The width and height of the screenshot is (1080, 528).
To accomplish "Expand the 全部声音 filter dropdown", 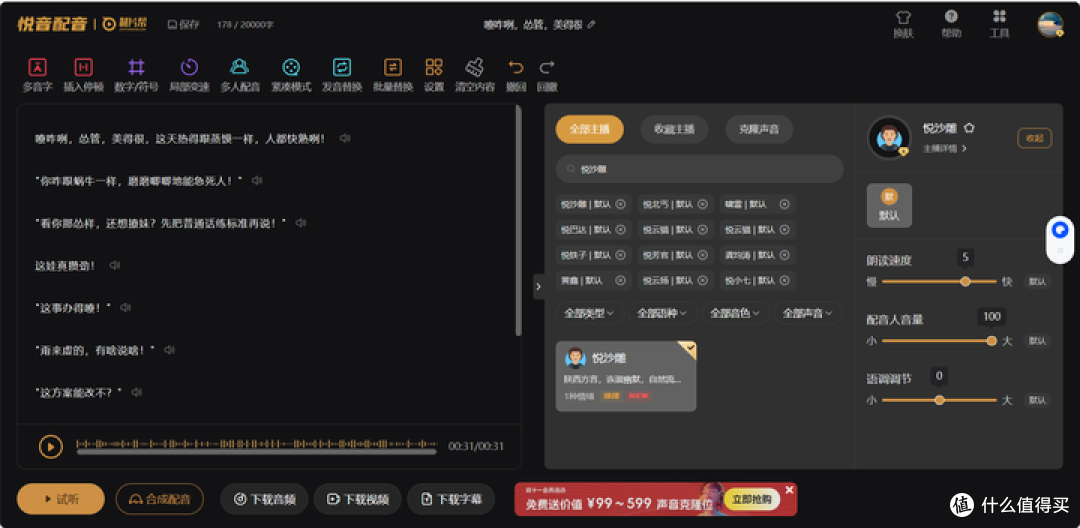I will (x=808, y=313).
